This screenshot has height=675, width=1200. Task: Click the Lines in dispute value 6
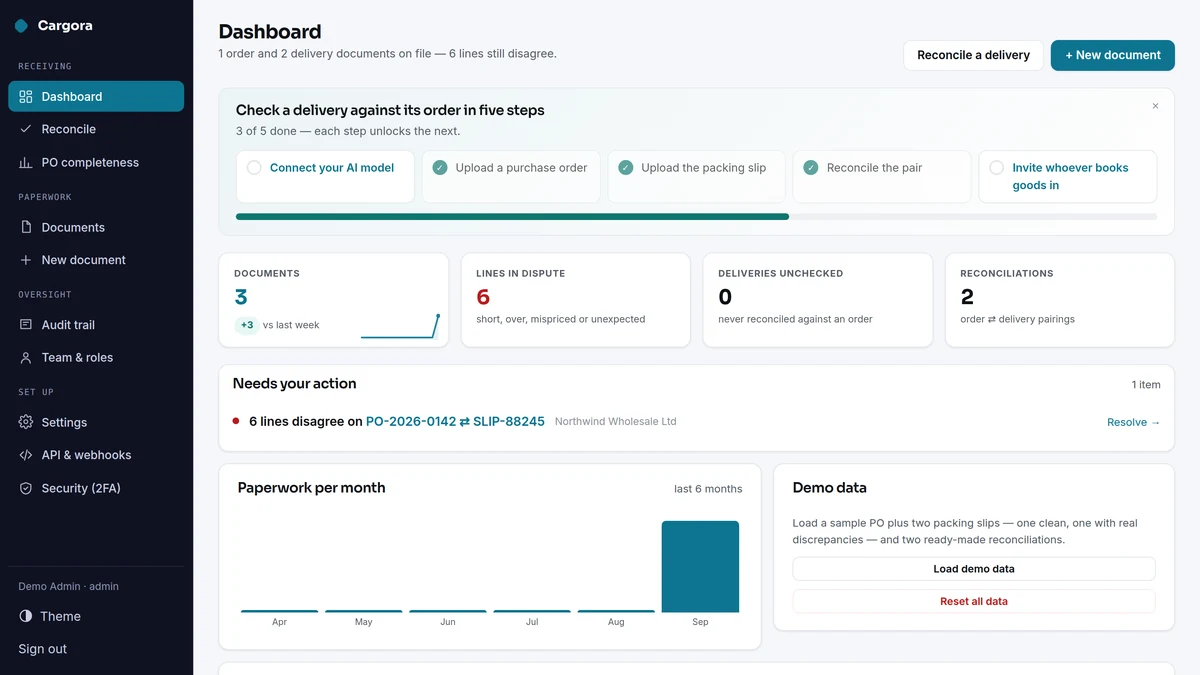[x=483, y=297]
